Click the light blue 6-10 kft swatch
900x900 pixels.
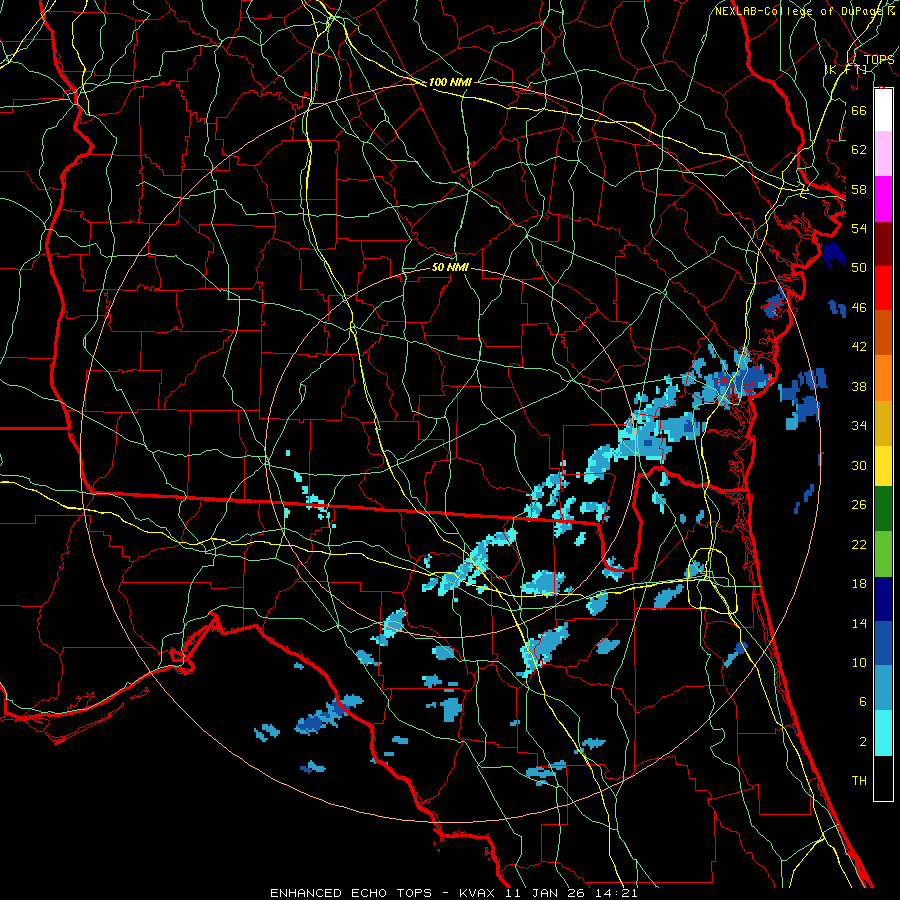(x=883, y=688)
